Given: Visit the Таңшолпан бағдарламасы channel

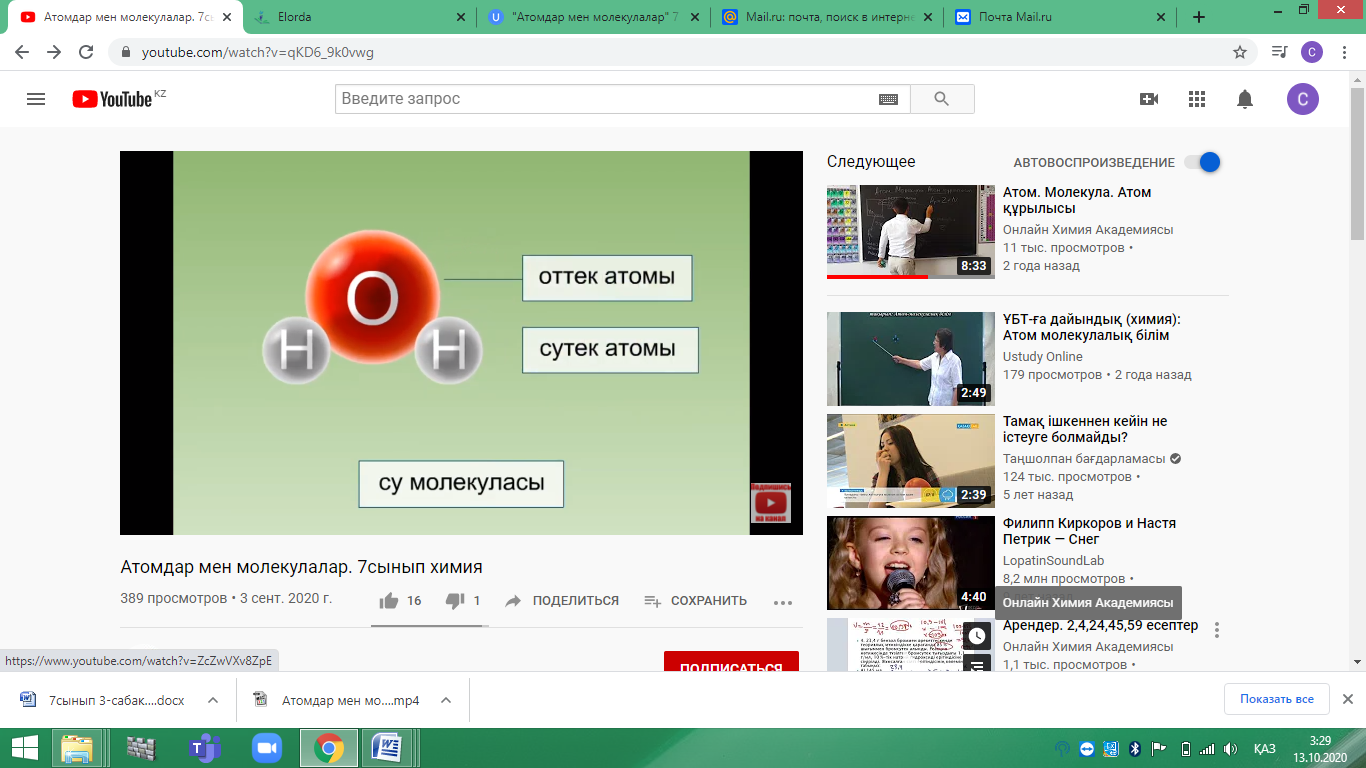Looking at the screenshot, I should point(1085,459).
